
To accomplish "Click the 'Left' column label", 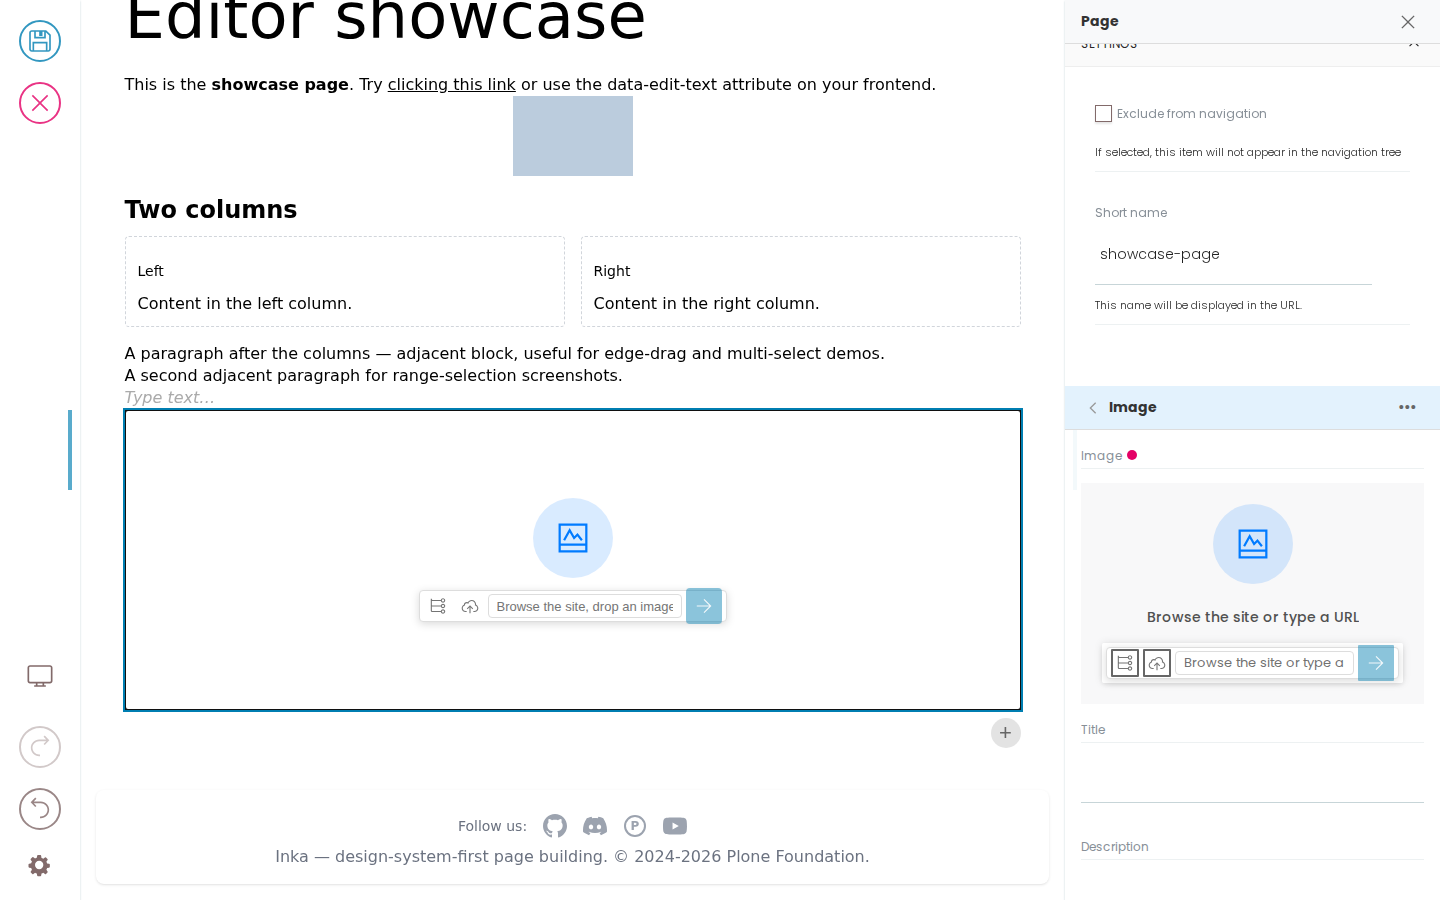I will pos(151,271).
